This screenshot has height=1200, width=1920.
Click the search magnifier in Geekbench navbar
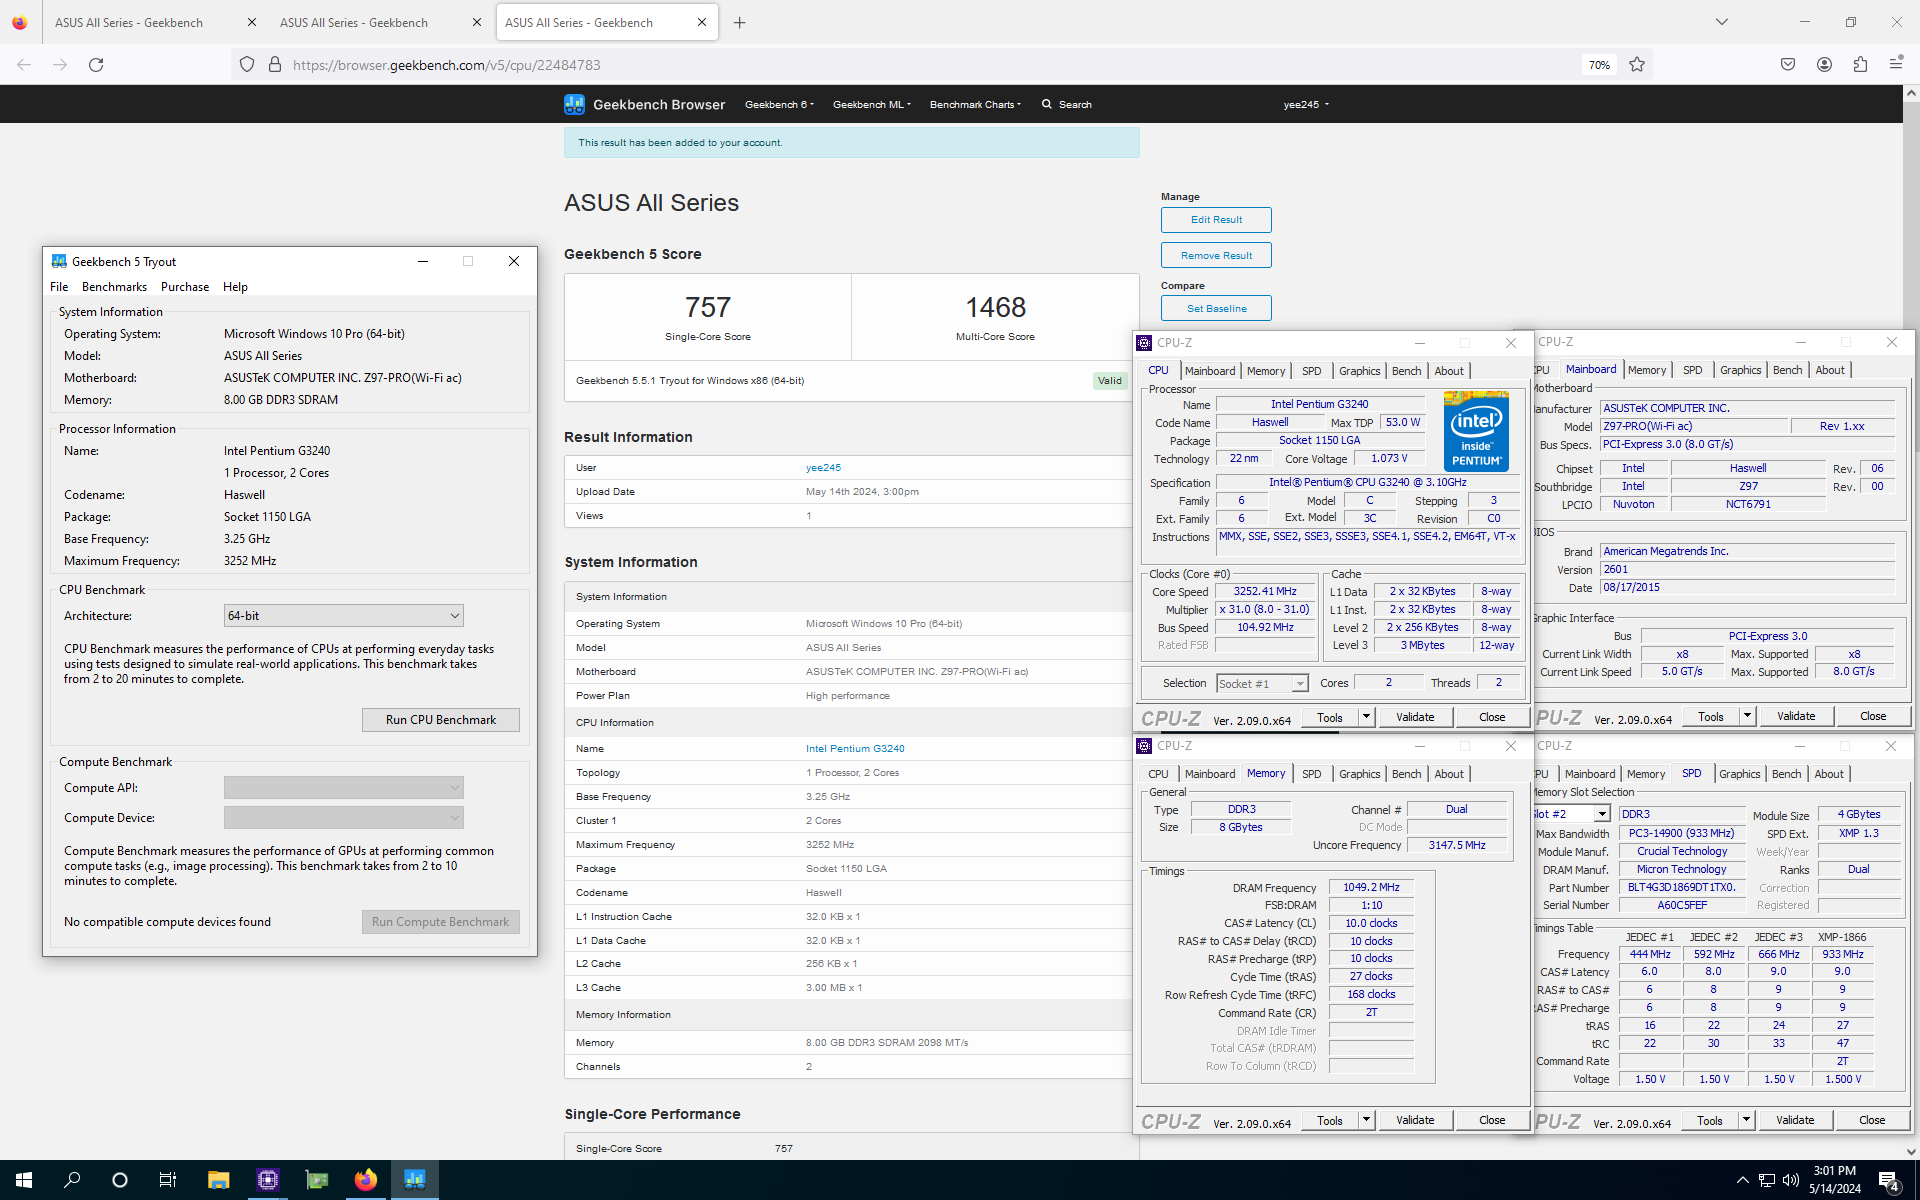tap(1047, 104)
